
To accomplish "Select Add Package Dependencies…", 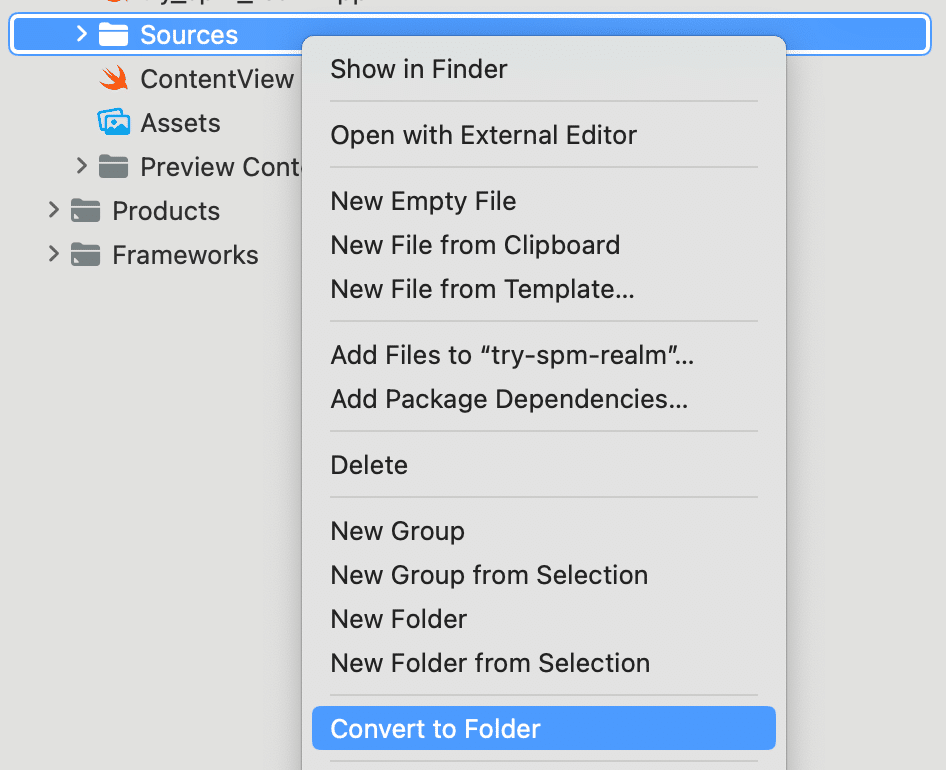I will tap(509, 398).
